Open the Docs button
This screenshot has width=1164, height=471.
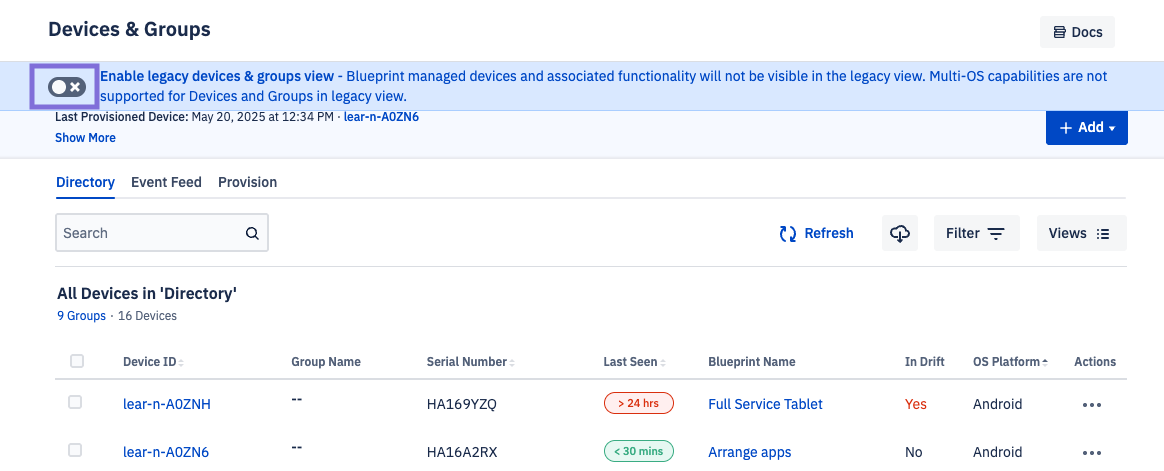[x=1077, y=32]
